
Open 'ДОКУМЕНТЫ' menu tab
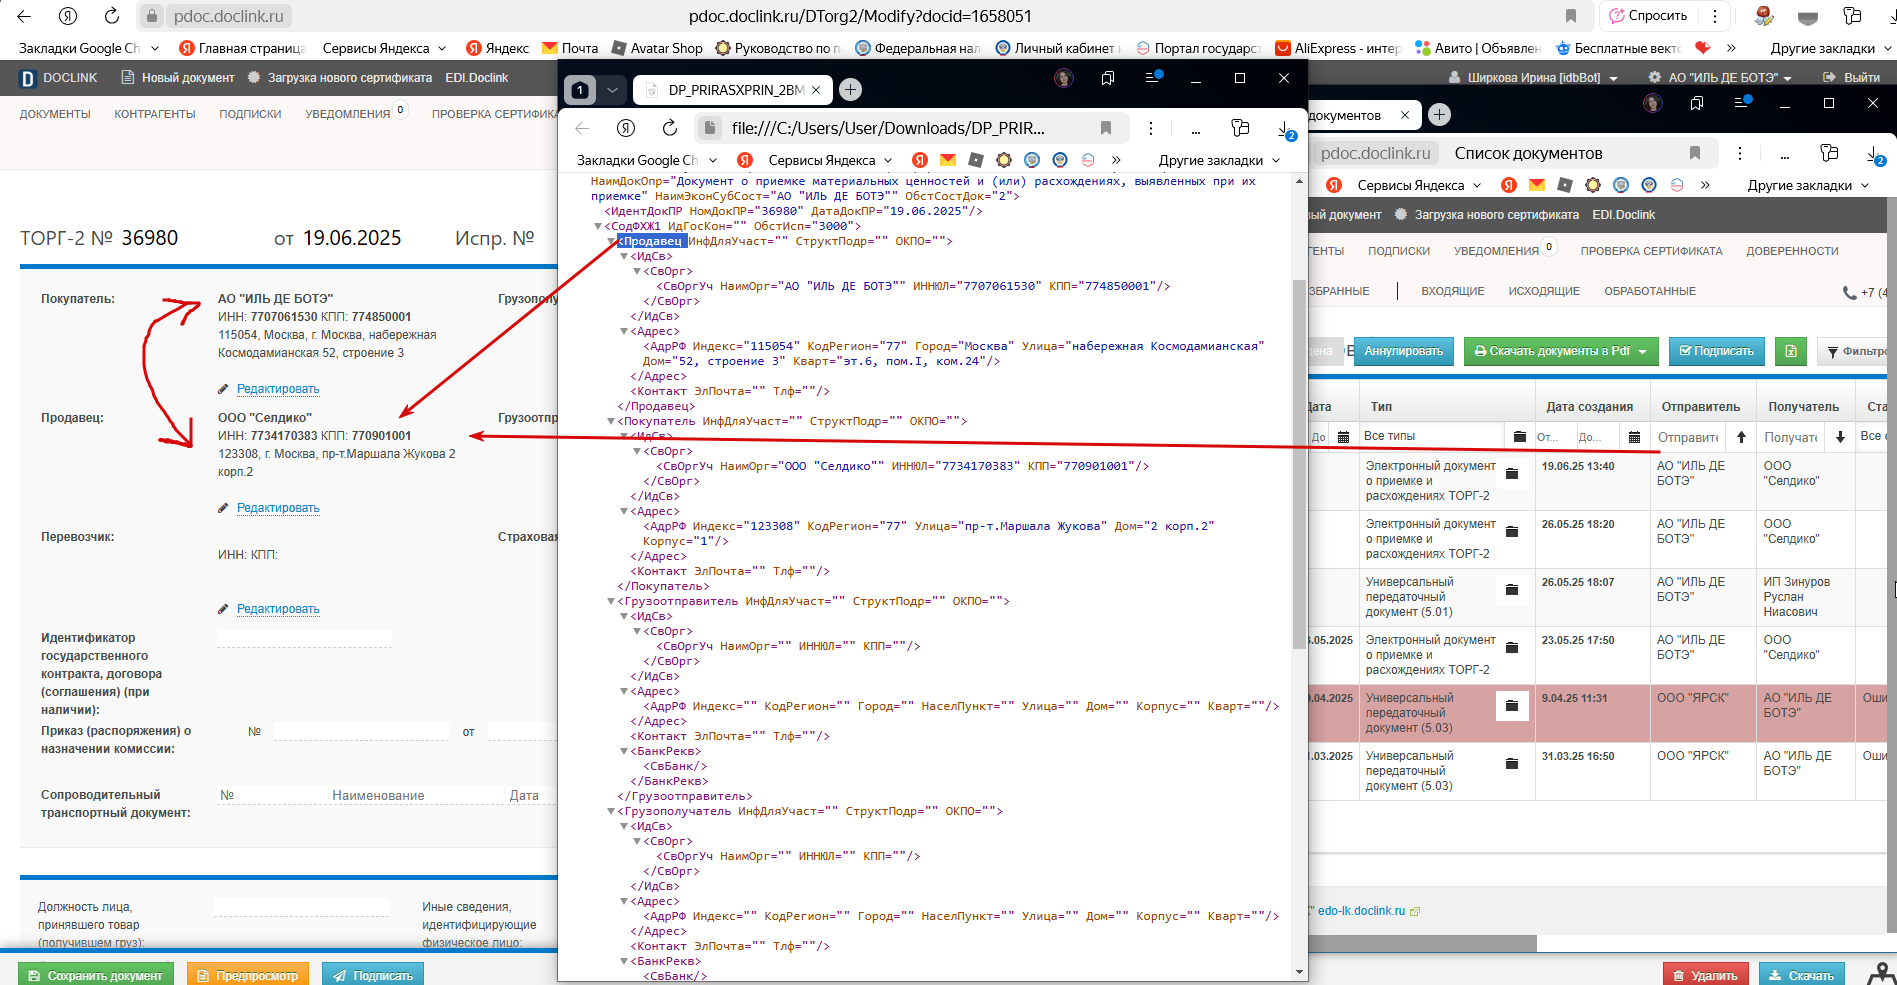[x=55, y=114]
